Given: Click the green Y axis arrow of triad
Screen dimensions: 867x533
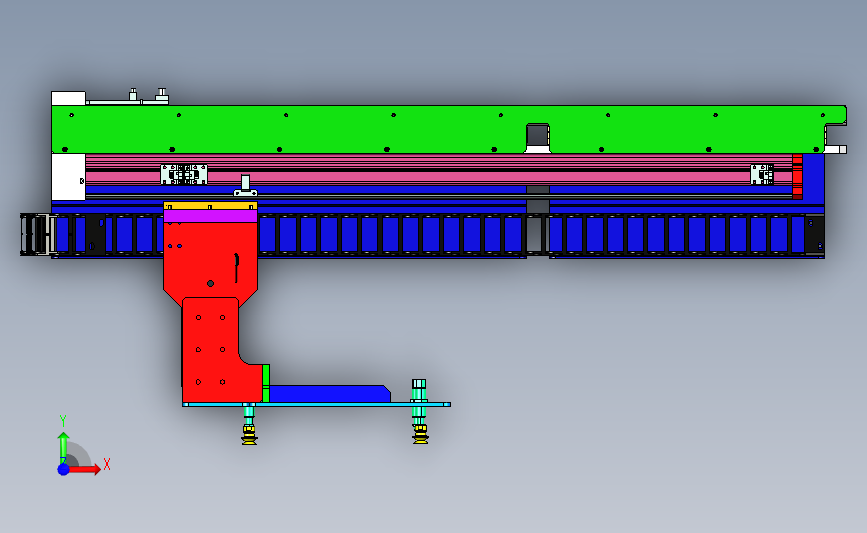Looking at the screenshot, I should (64, 448).
